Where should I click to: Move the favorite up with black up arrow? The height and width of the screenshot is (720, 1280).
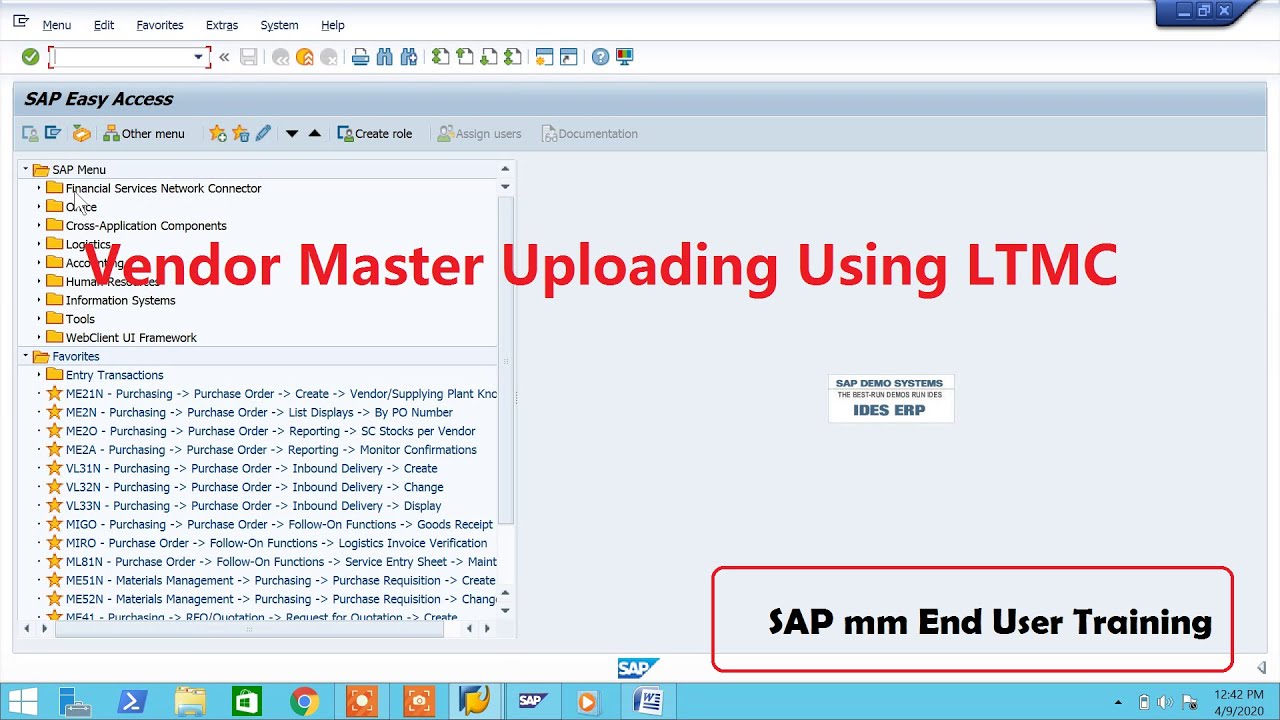(315, 133)
